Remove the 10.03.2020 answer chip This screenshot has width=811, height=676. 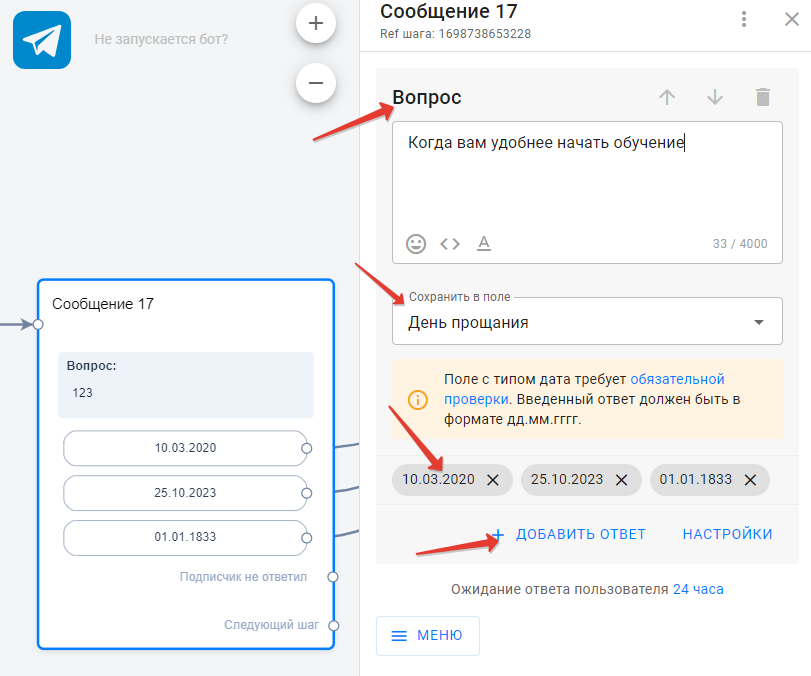(x=492, y=480)
